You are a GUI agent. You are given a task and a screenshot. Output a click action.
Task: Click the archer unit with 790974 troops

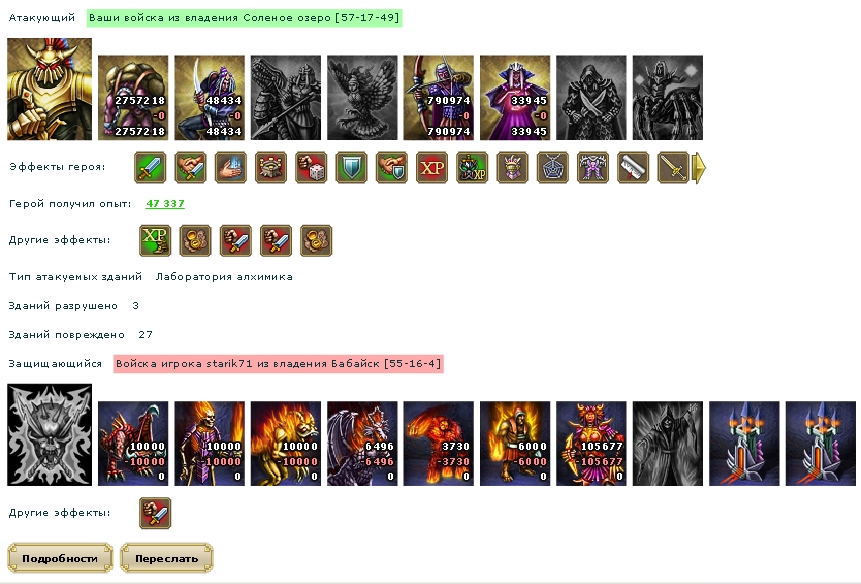pyautogui.click(x=438, y=98)
